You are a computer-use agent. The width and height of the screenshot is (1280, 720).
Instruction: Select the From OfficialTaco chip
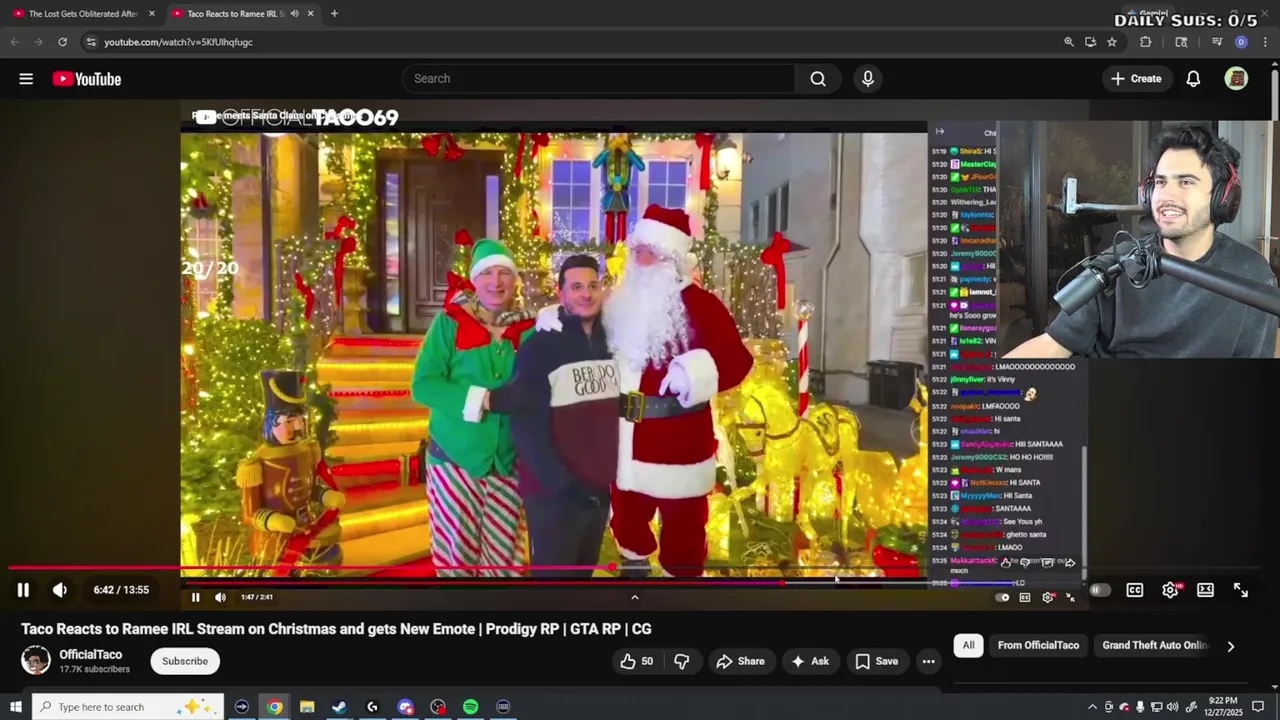pos(1038,645)
